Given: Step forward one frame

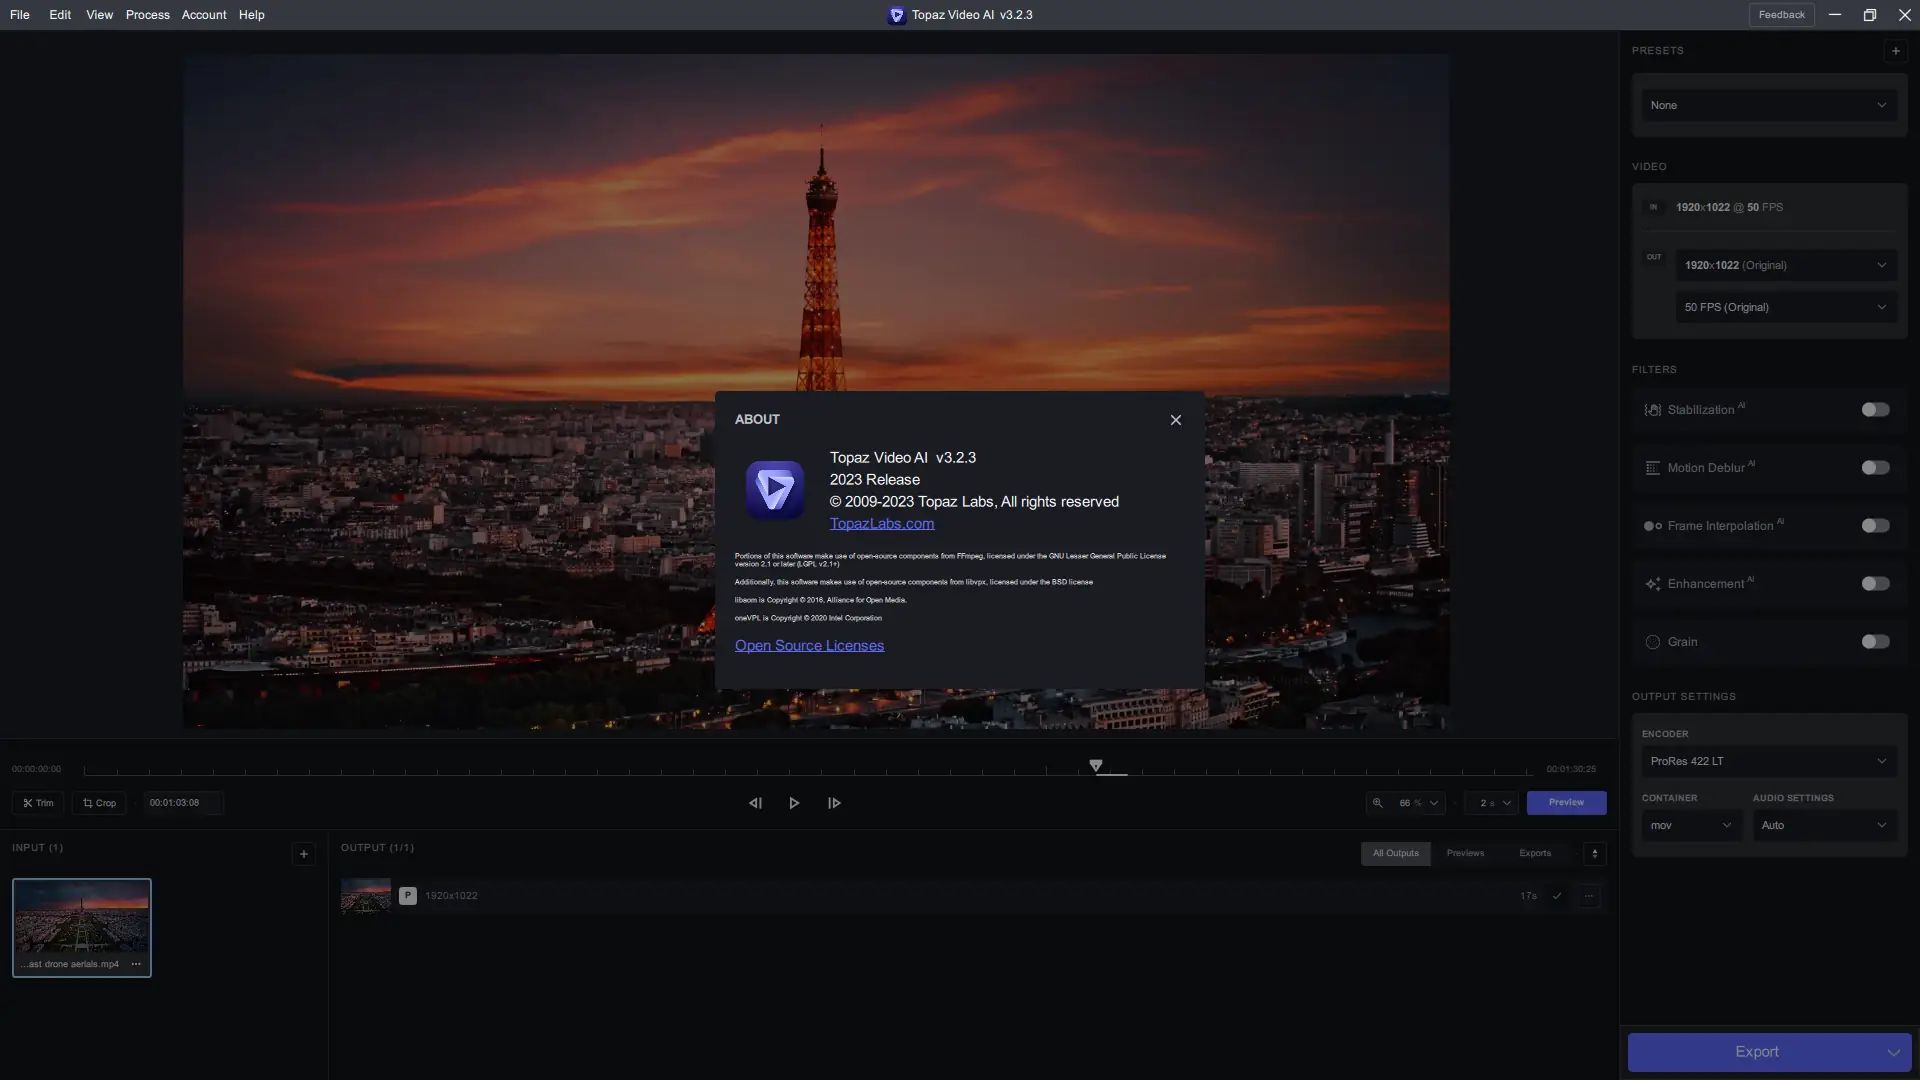Looking at the screenshot, I should 834,803.
